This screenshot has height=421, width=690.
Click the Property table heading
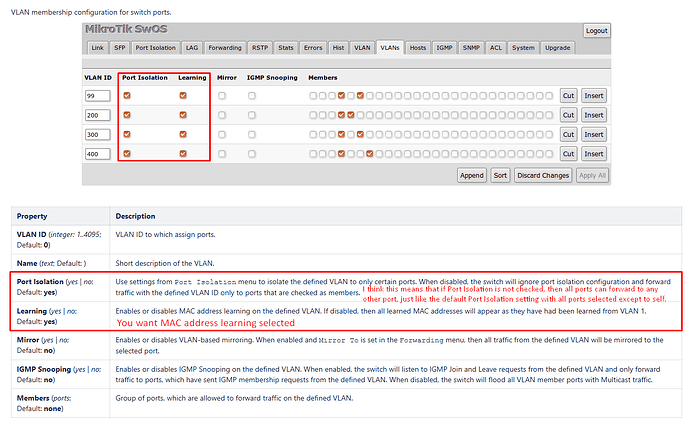pyautogui.click(x=32, y=216)
